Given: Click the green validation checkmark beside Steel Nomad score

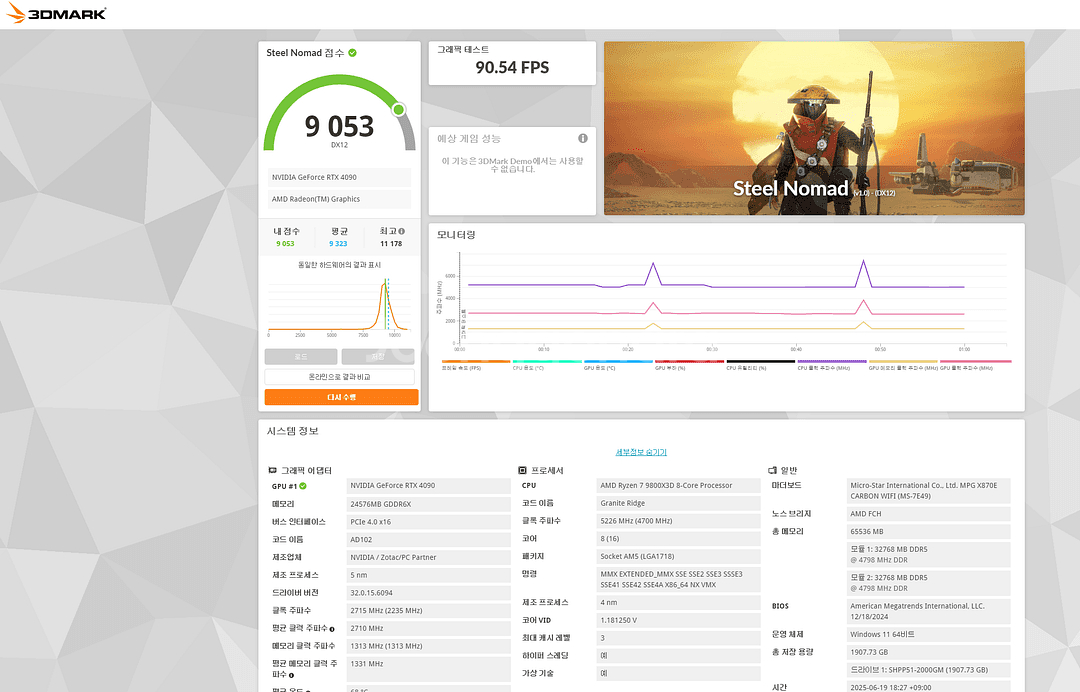Looking at the screenshot, I should pyautogui.click(x=353, y=53).
